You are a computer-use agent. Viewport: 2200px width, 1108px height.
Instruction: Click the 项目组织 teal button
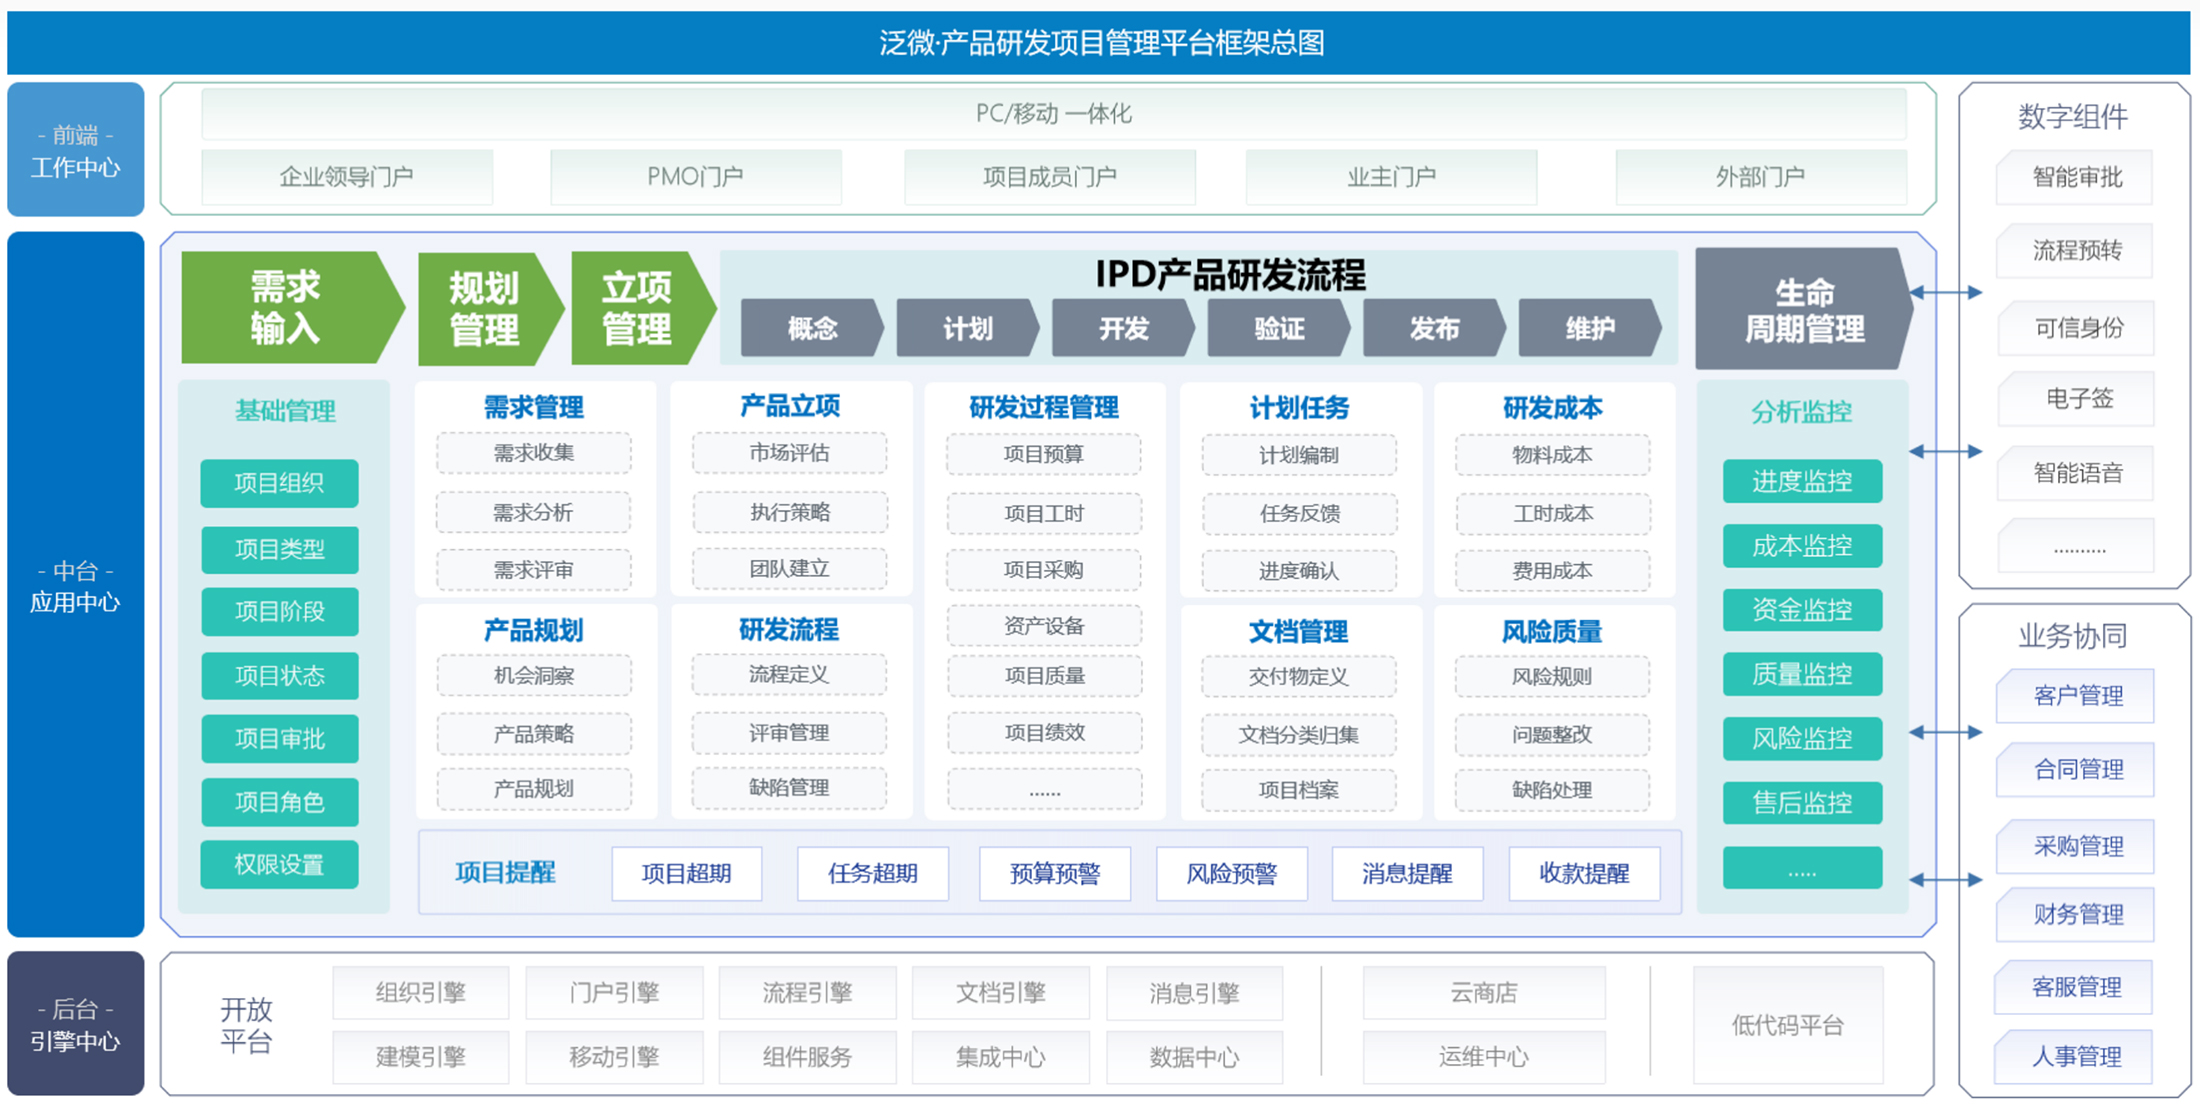[x=279, y=483]
